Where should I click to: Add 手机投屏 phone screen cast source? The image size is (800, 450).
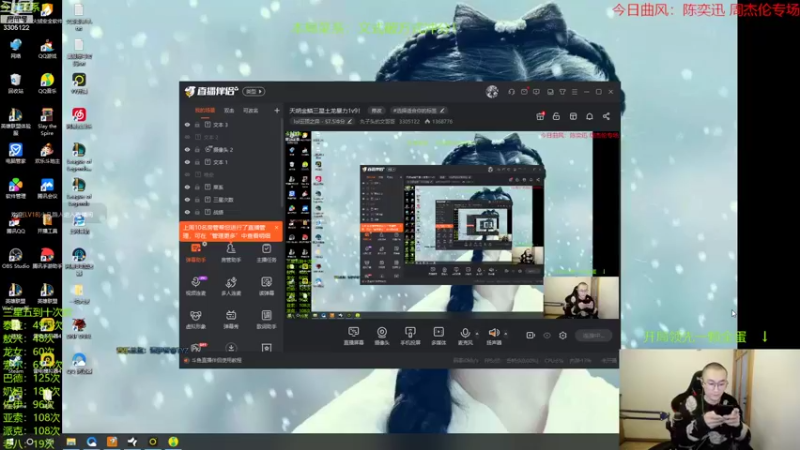(410, 336)
